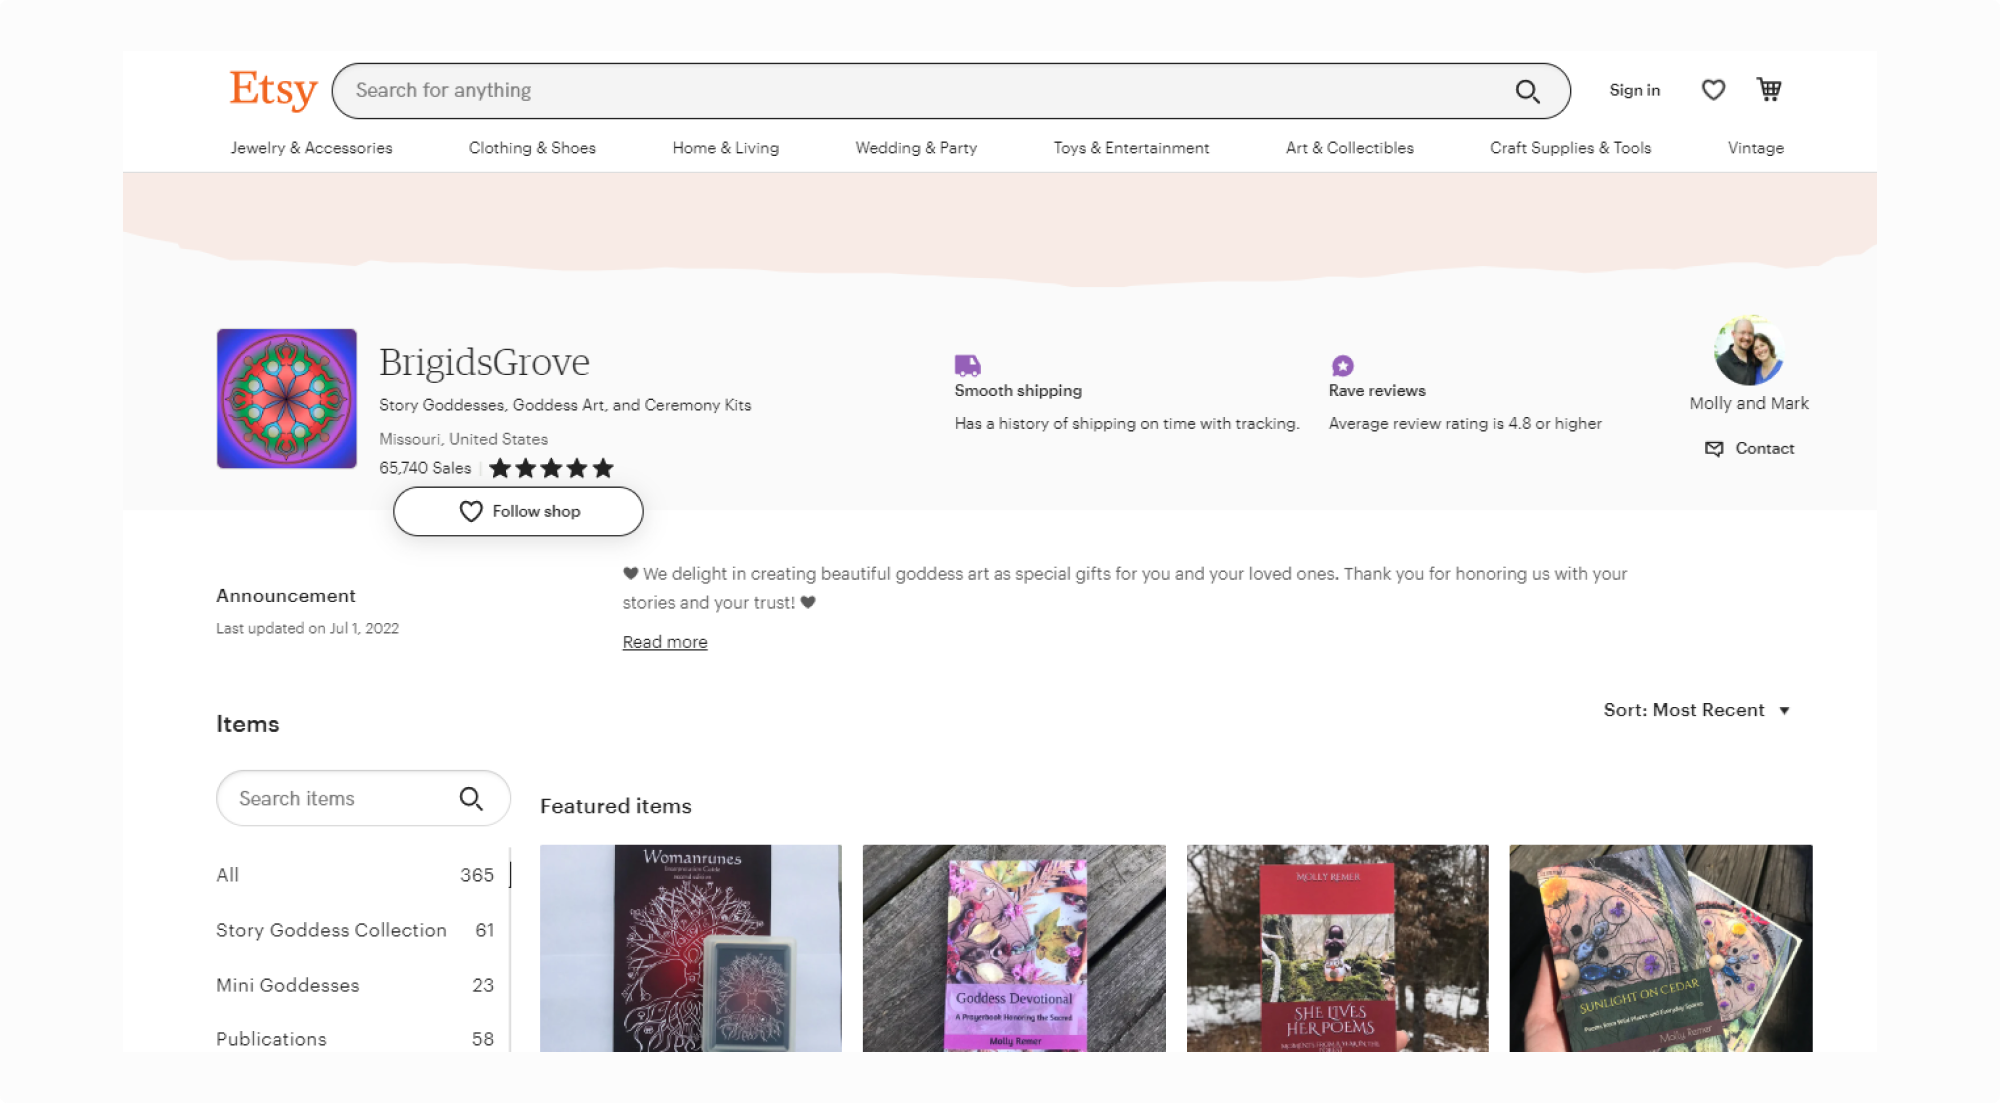Open the Goddess Devotional featured item
The height and width of the screenshot is (1103, 2000).
1014,948
